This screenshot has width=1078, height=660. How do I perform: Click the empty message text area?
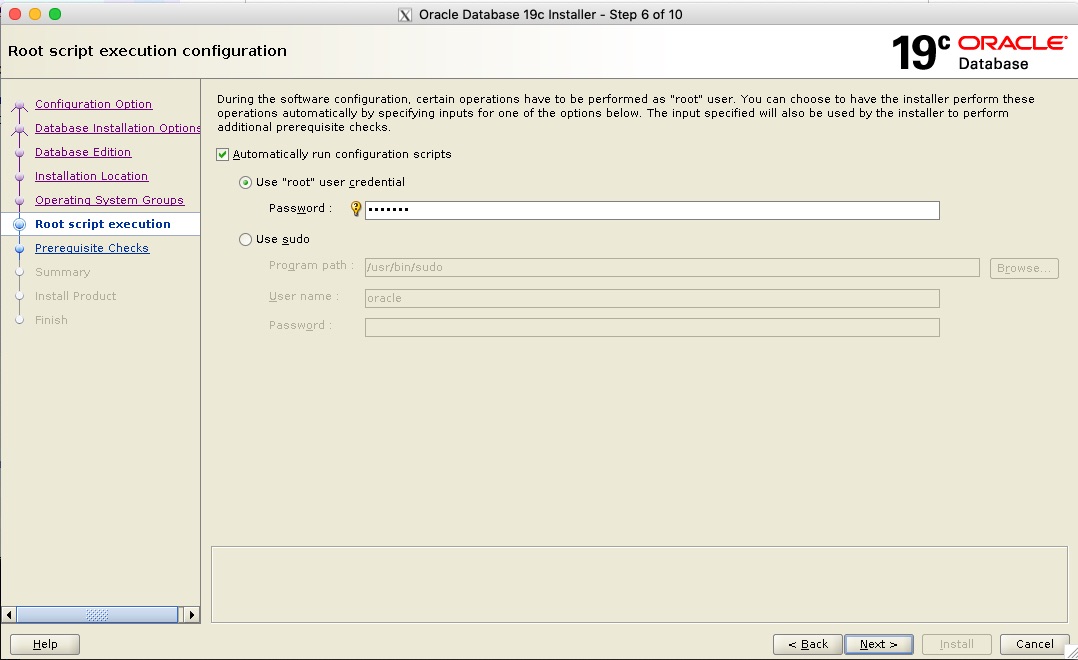click(639, 584)
